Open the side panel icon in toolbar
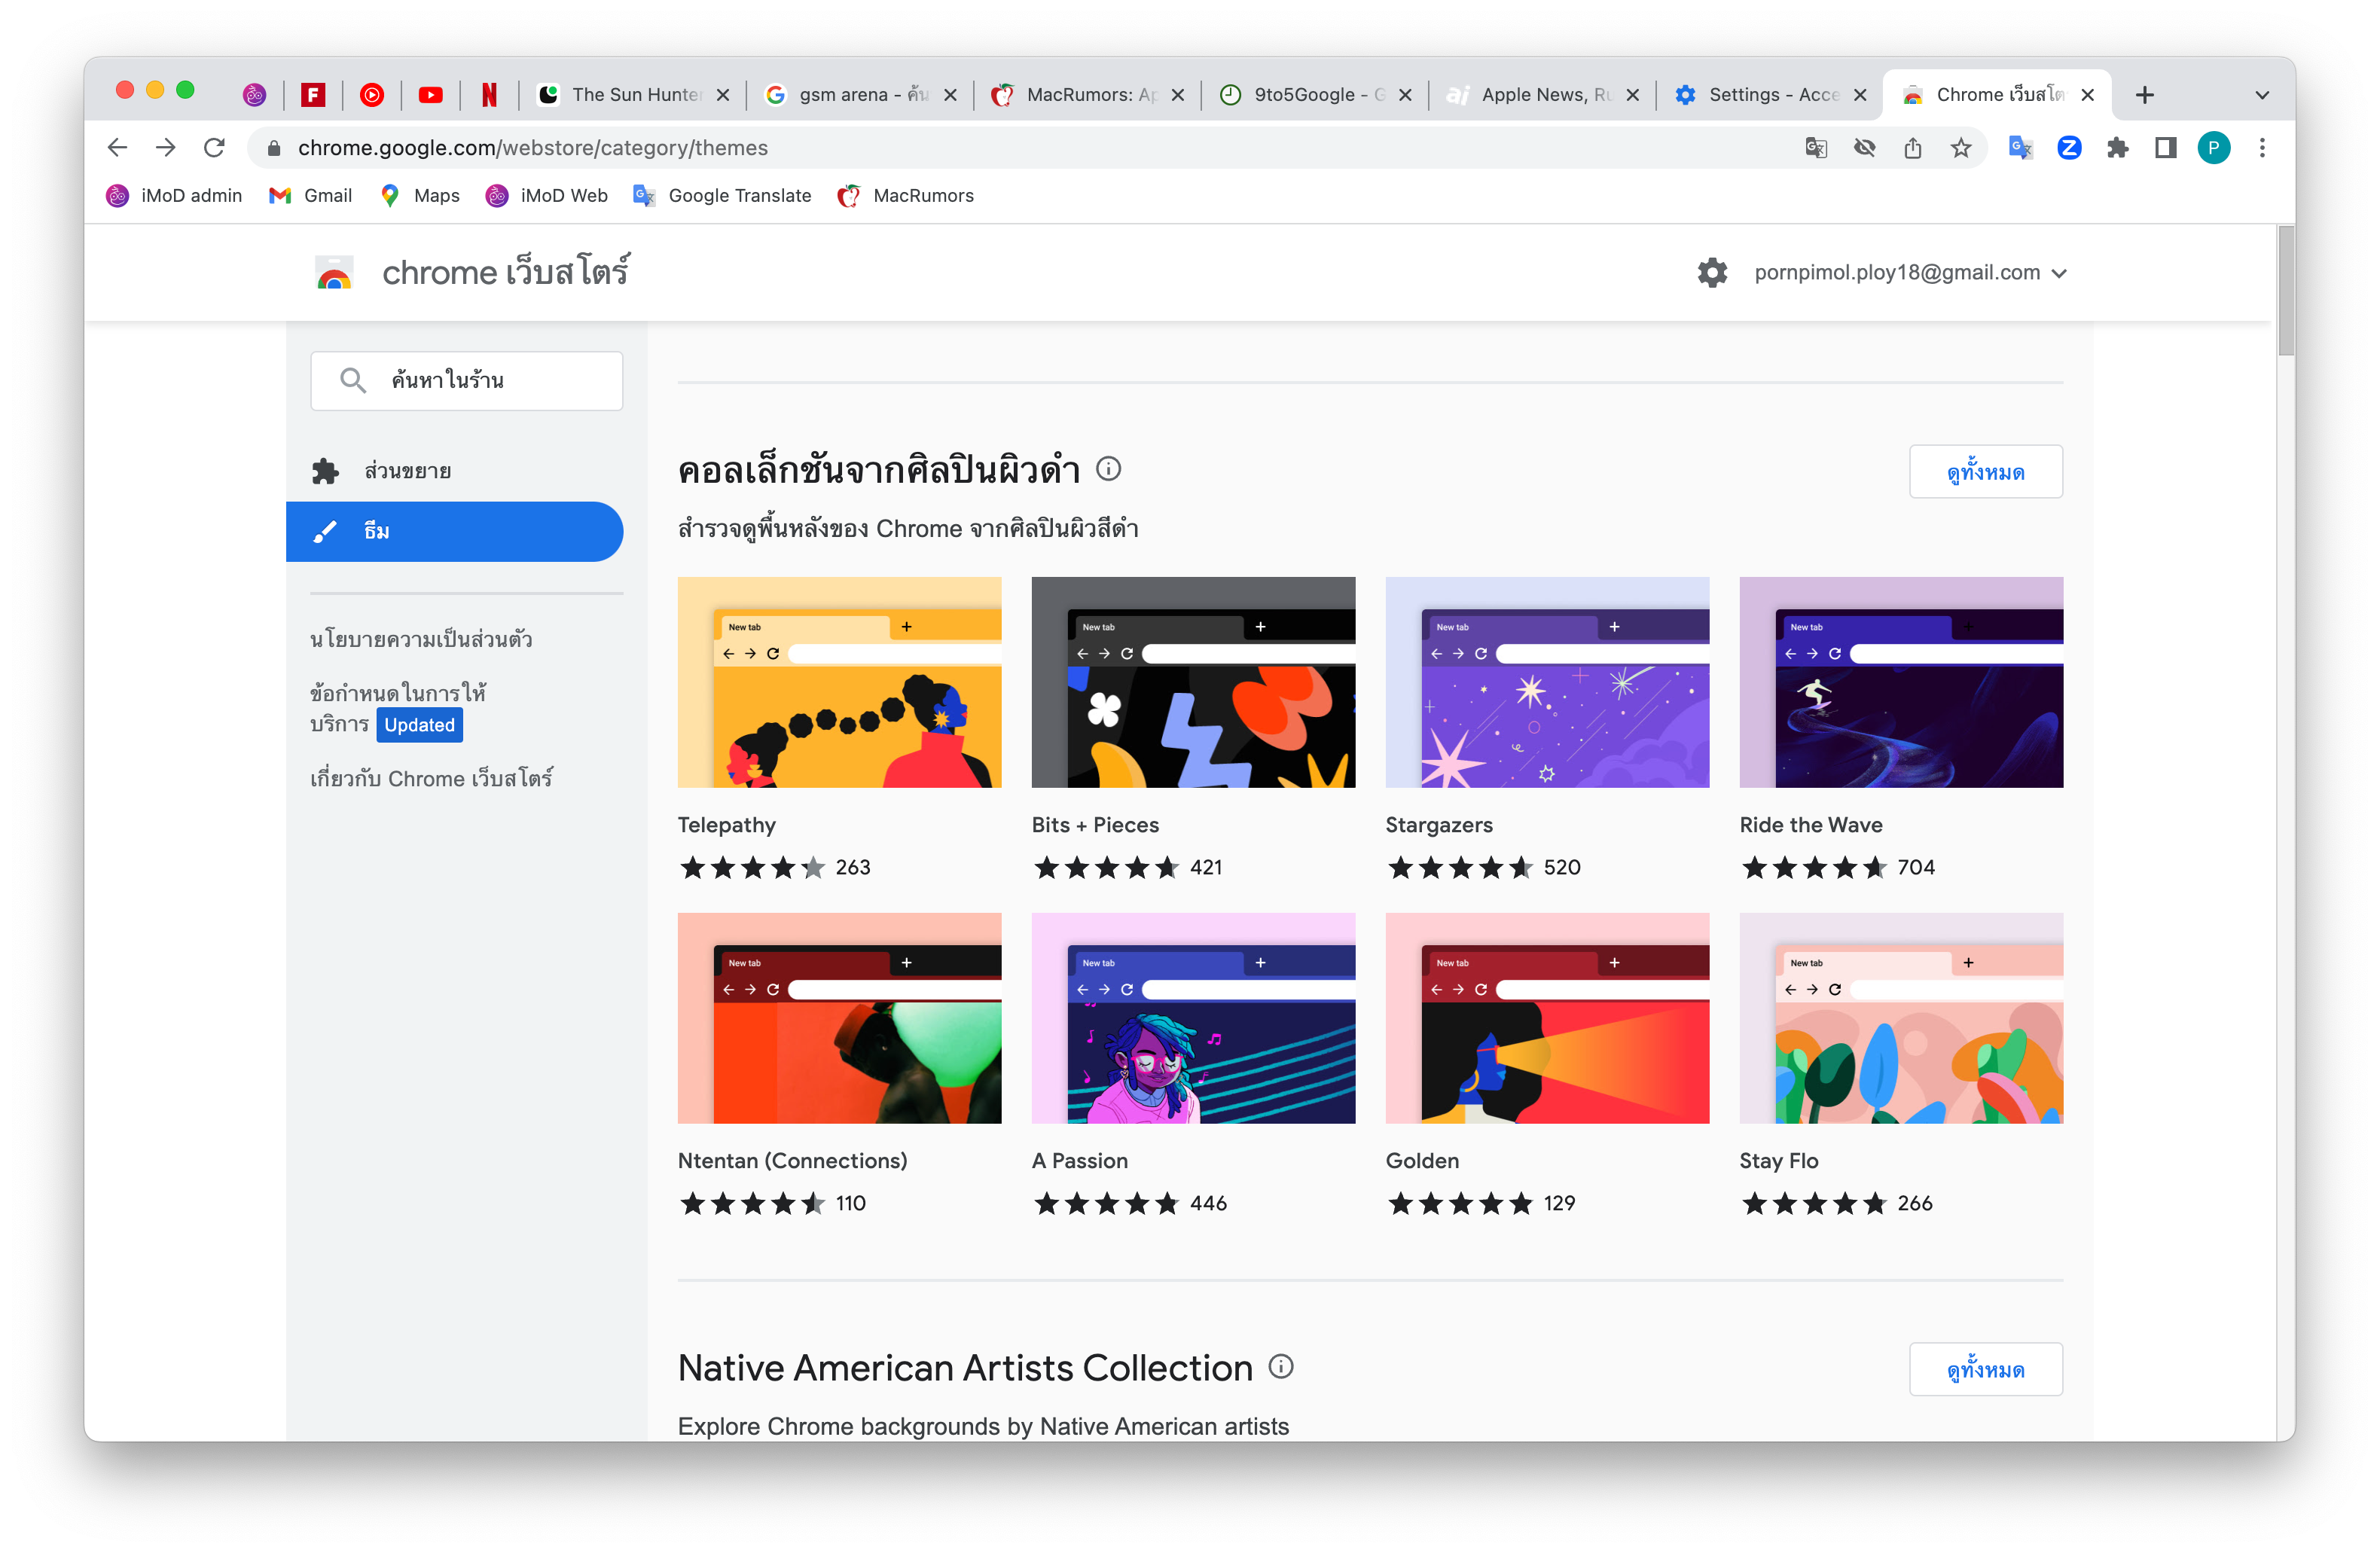2380x1553 pixels. (2165, 148)
